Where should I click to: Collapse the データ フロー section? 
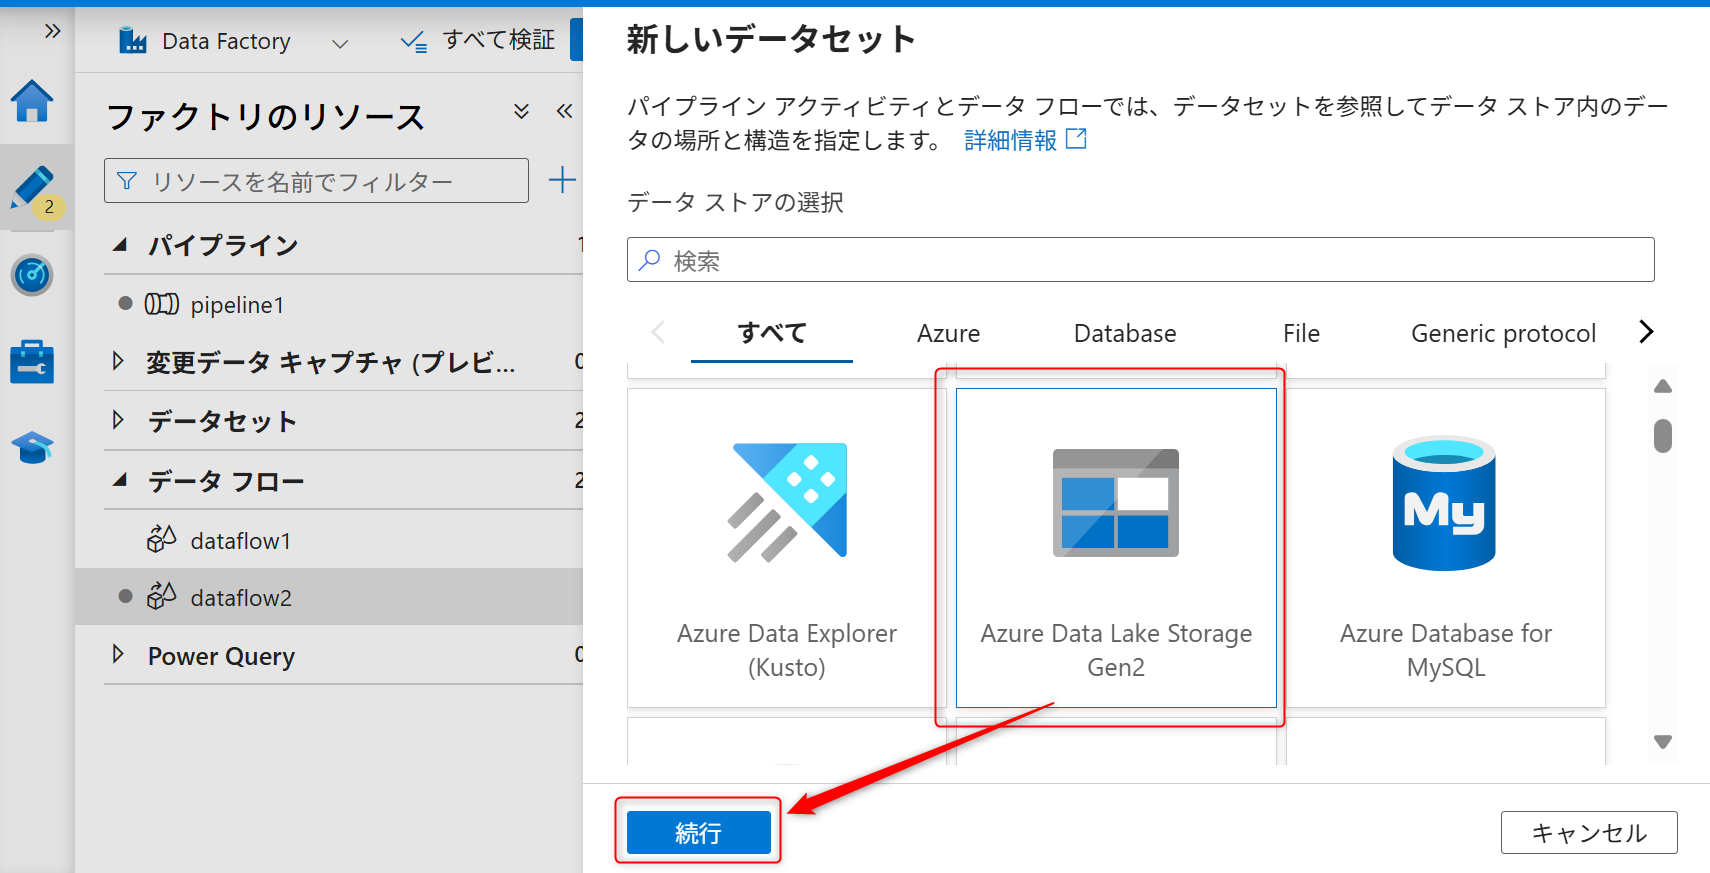[x=120, y=480]
